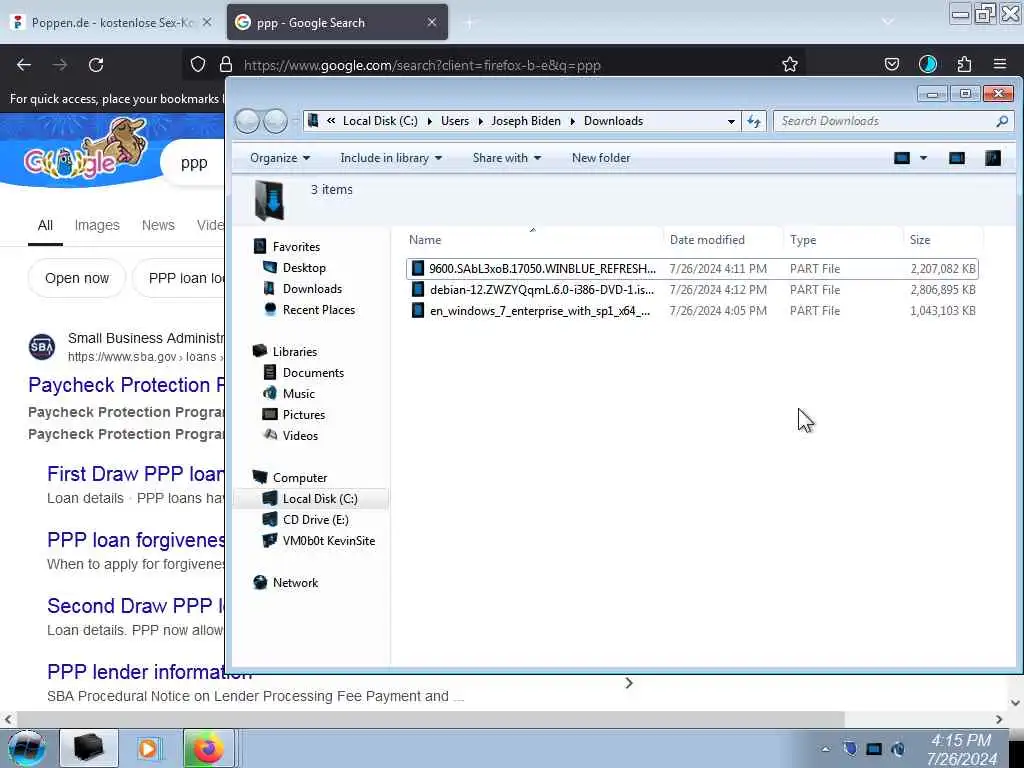Click the en_windows_7 file icon
The width and height of the screenshot is (1024, 768).
coord(418,311)
